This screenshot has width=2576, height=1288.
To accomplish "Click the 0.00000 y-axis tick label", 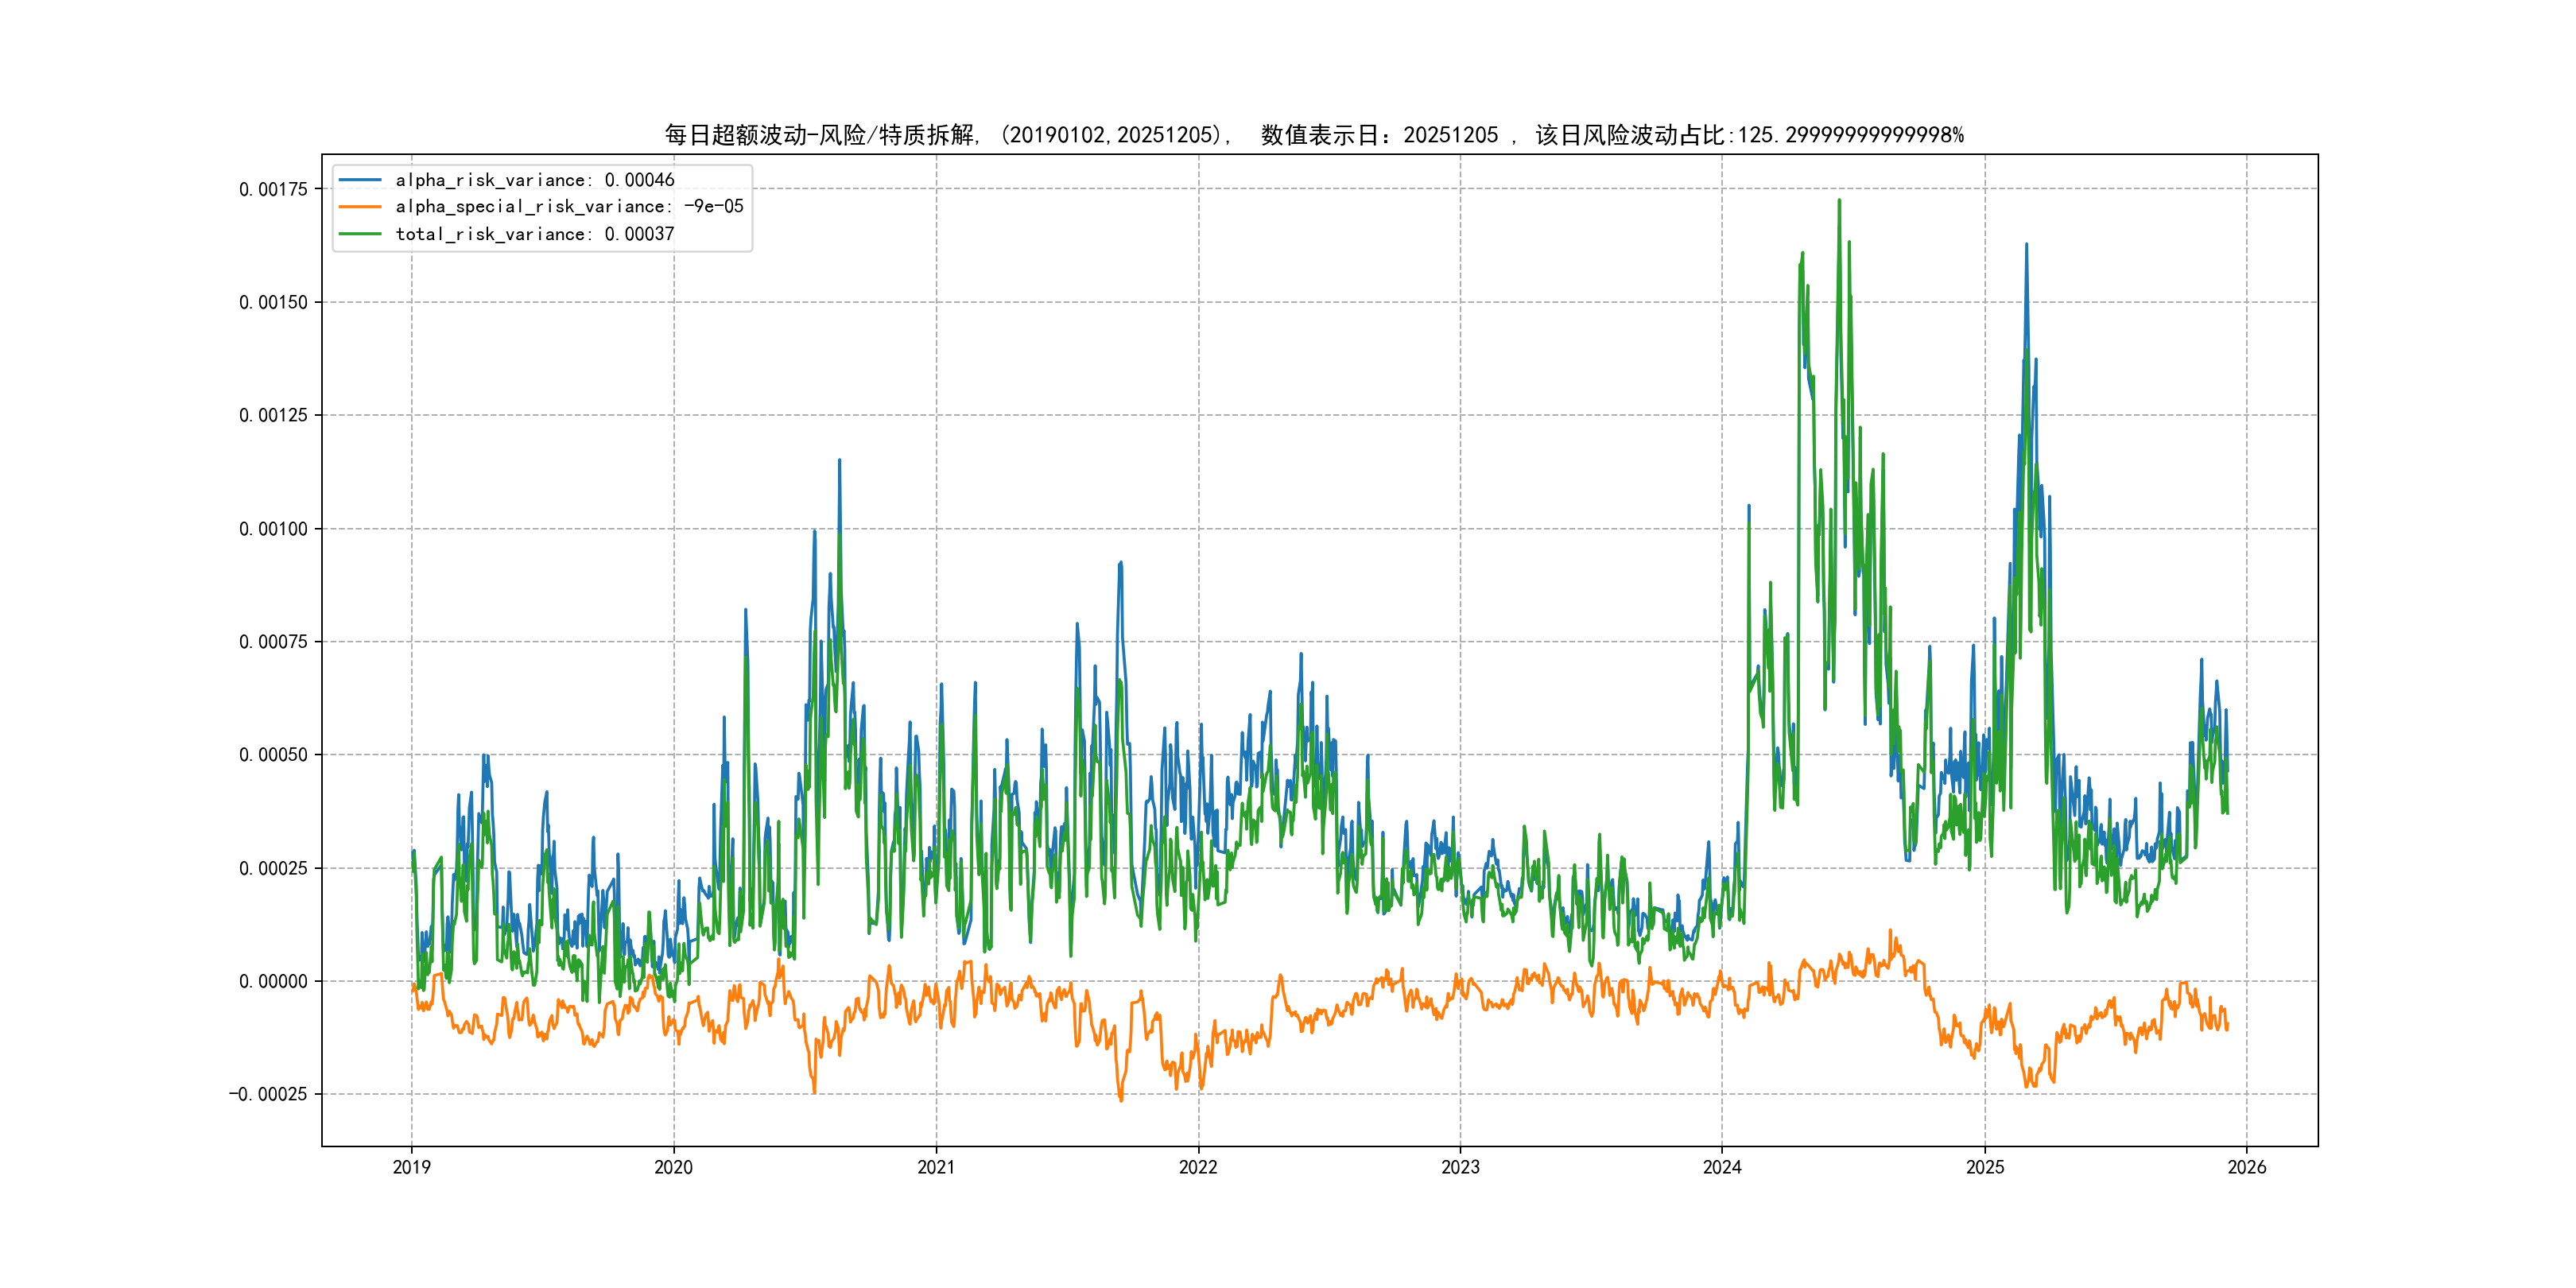I will pyautogui.click(x=273, y=982).
